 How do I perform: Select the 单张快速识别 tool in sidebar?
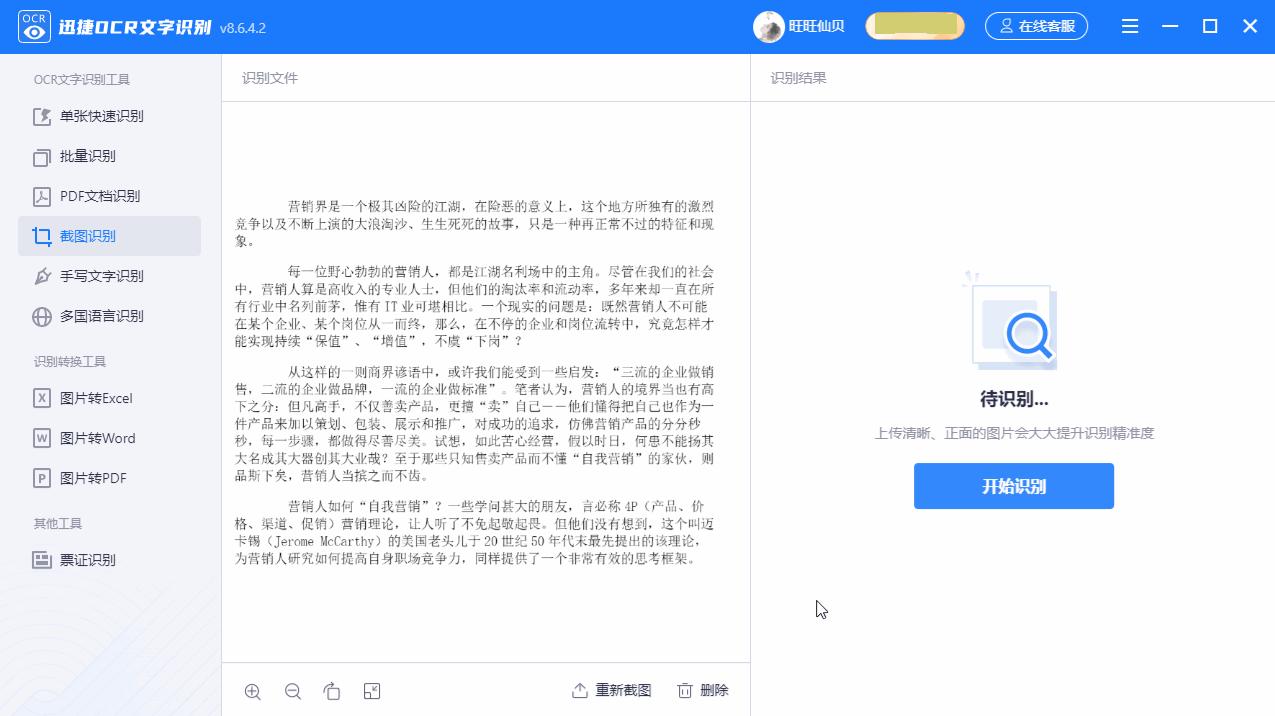tap(100, 116)
